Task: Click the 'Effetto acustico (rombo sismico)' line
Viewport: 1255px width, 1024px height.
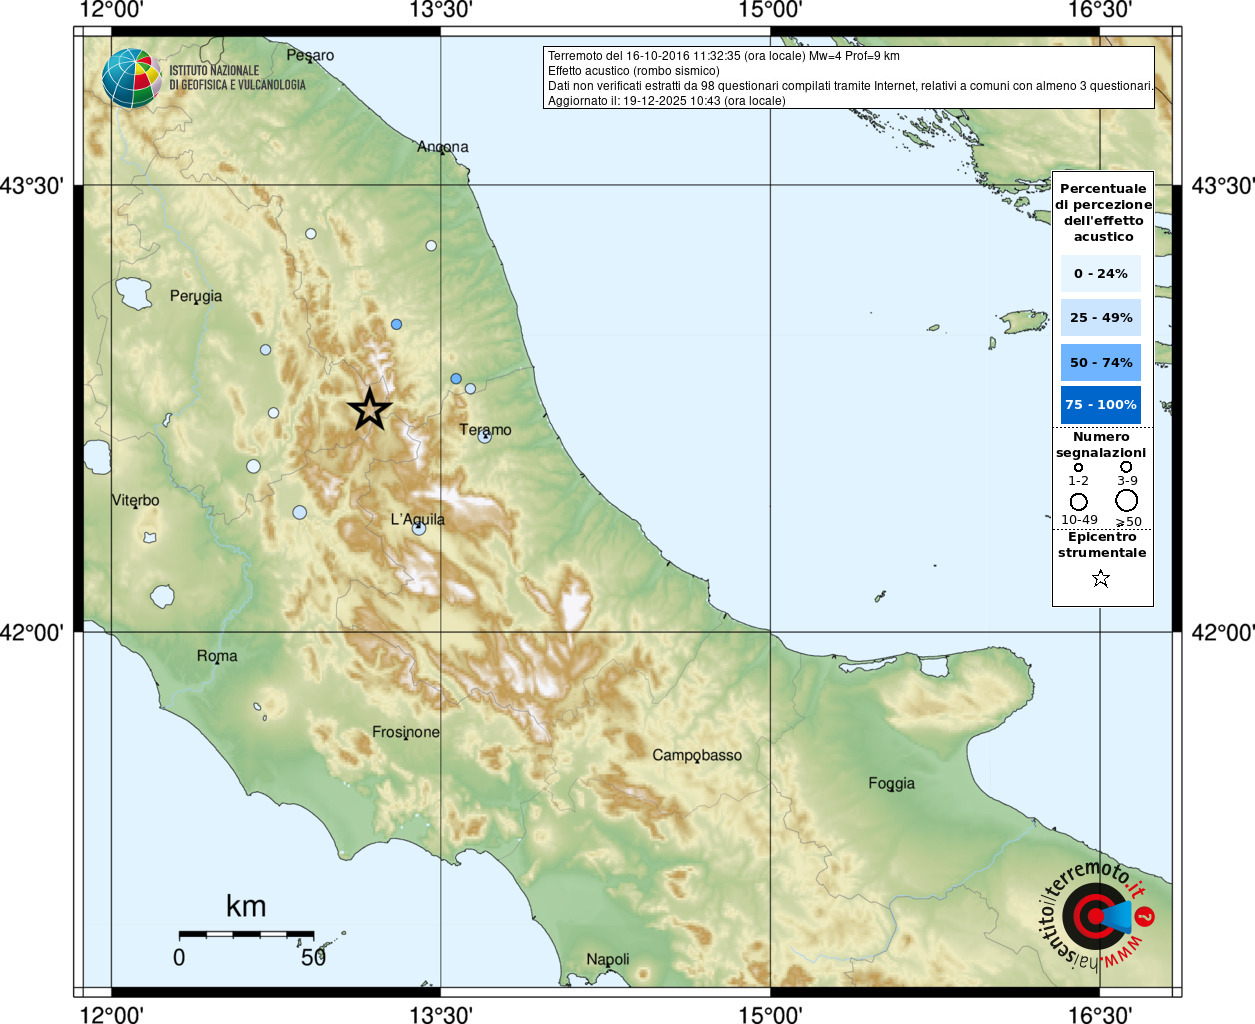Action: point(634,71)
